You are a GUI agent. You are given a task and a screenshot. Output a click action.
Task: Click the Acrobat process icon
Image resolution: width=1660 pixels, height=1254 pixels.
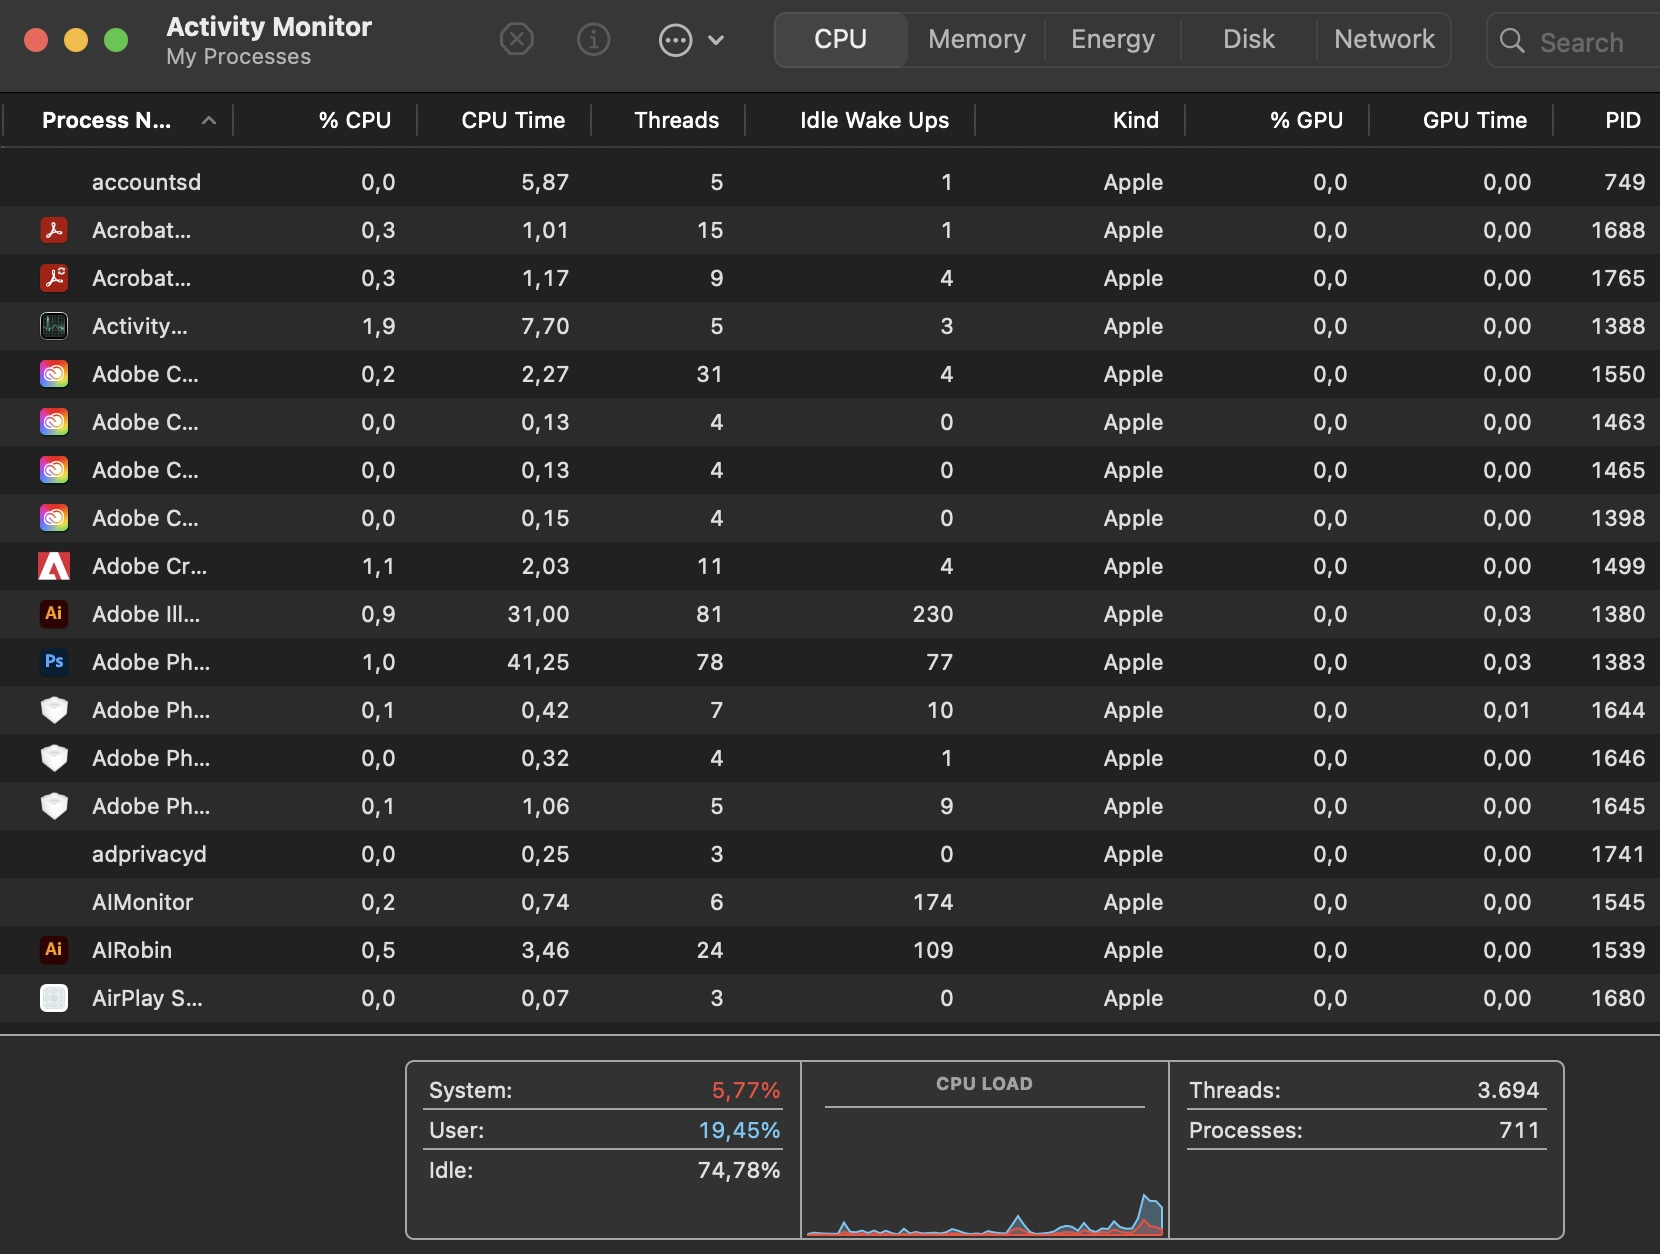tap(54, 230)
